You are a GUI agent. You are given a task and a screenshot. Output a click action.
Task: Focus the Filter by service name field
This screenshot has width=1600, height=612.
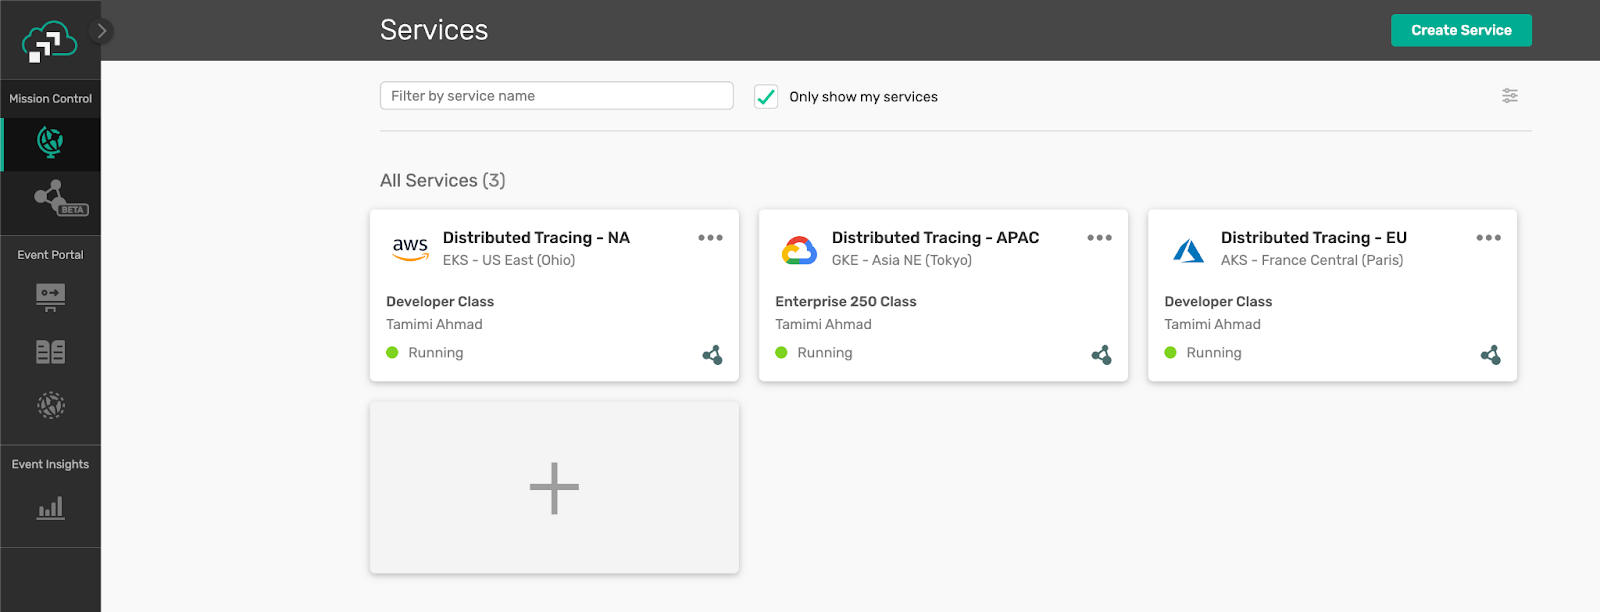[556, 96]
